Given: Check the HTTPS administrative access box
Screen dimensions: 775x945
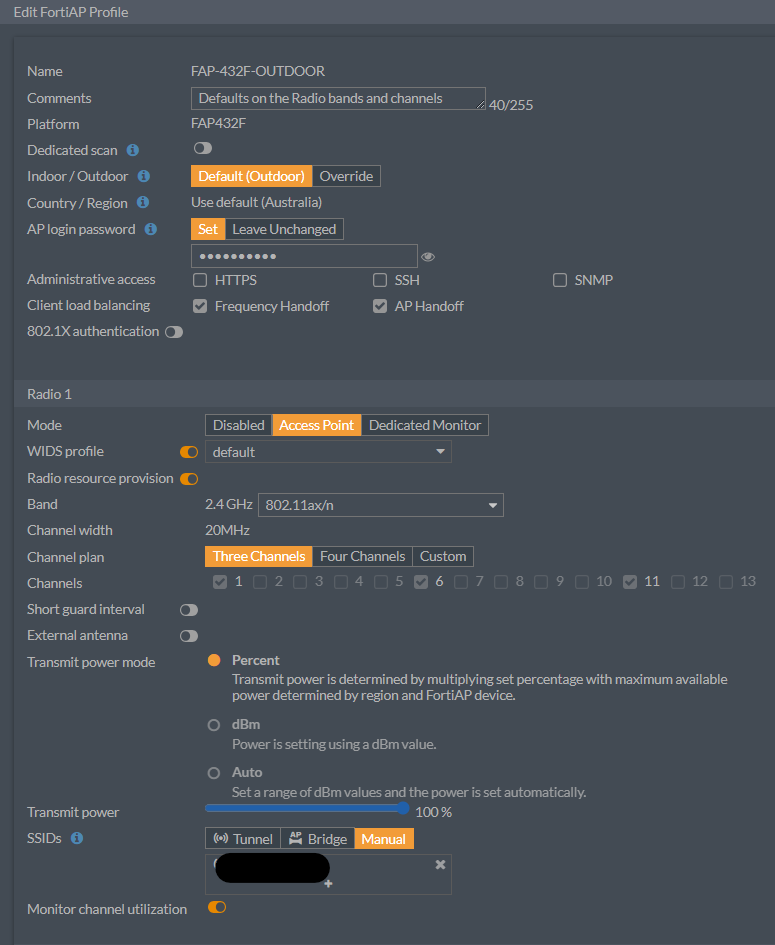Looking at the screenshot, I should [x=200, y=280].
